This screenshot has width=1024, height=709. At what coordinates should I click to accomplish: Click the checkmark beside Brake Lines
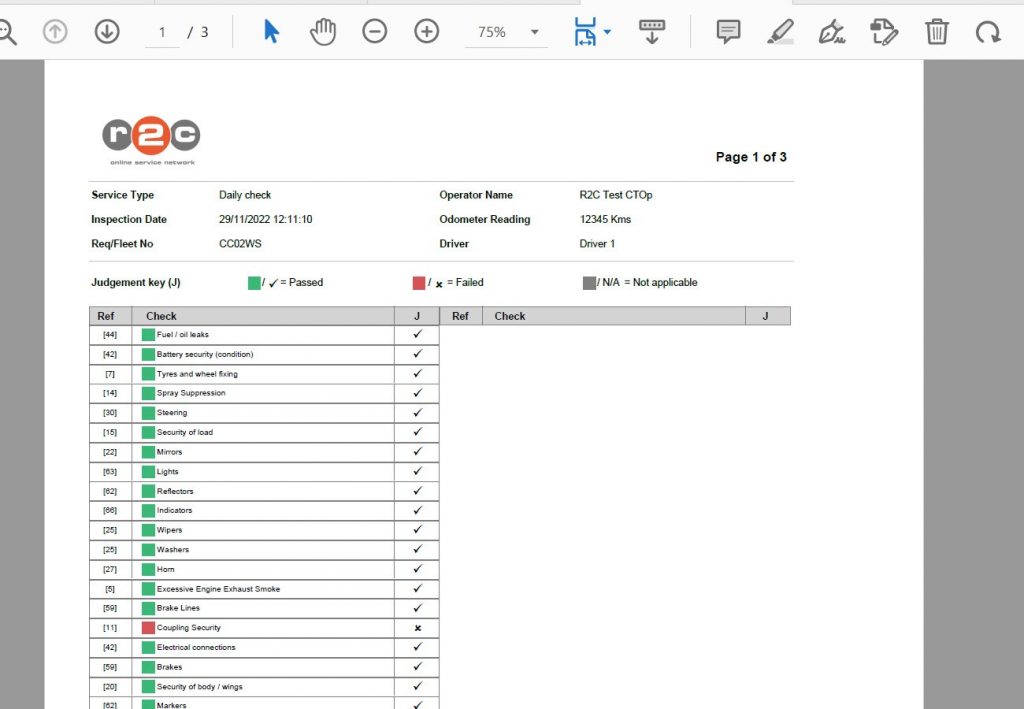coord(416,608)
